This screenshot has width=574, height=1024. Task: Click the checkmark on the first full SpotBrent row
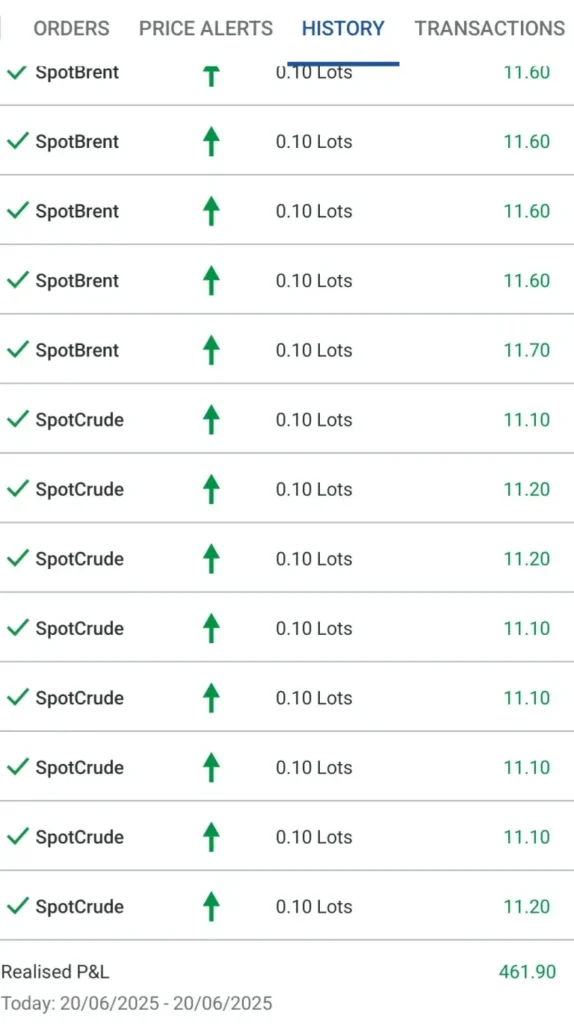[18, 141]
